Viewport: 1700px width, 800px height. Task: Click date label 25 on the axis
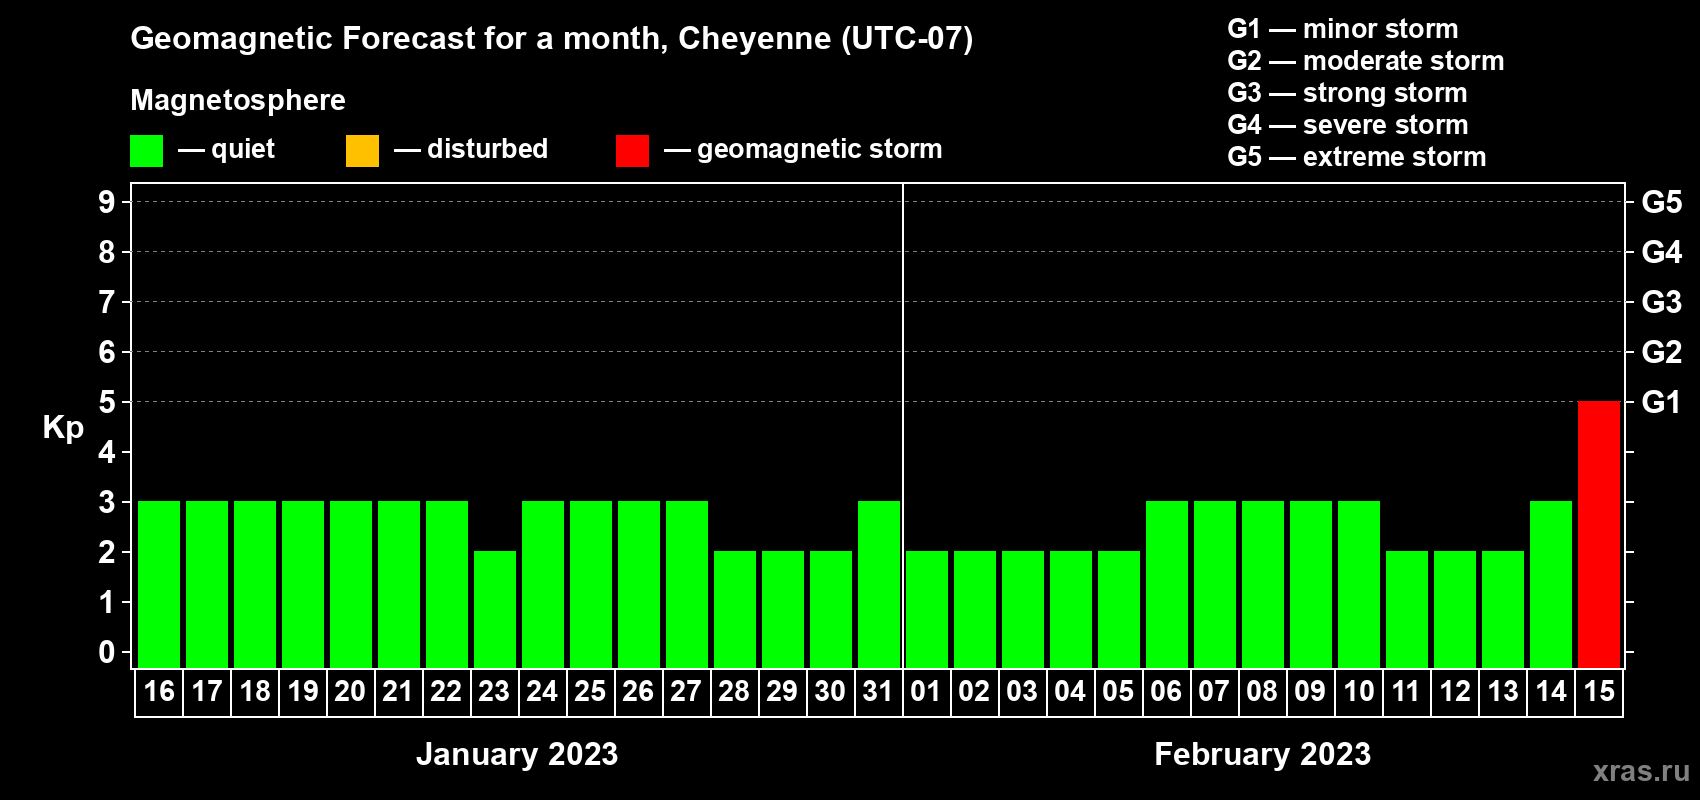point(591,691)
